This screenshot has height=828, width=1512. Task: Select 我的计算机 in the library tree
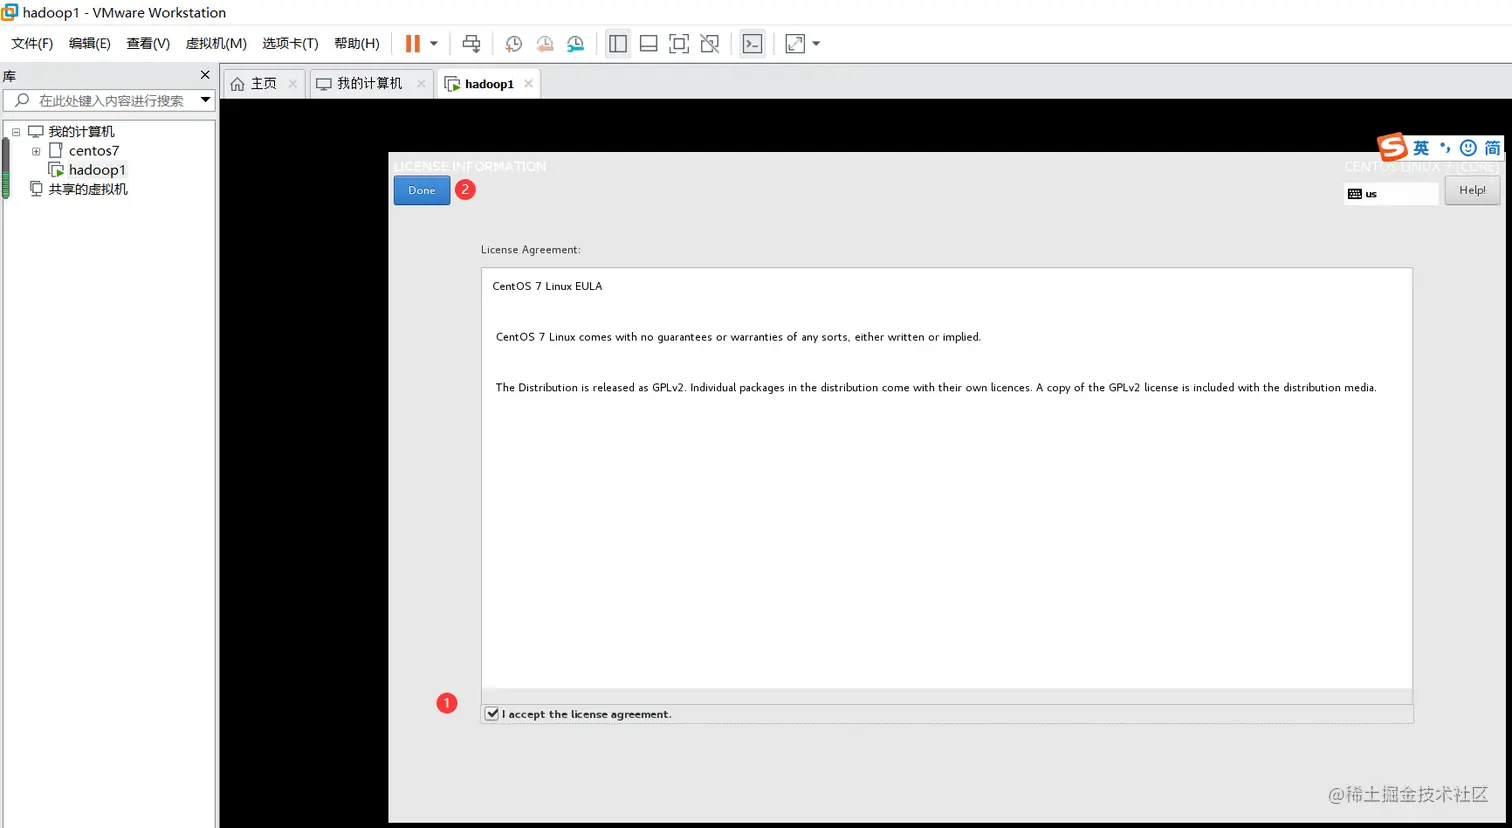click(81, 132)
